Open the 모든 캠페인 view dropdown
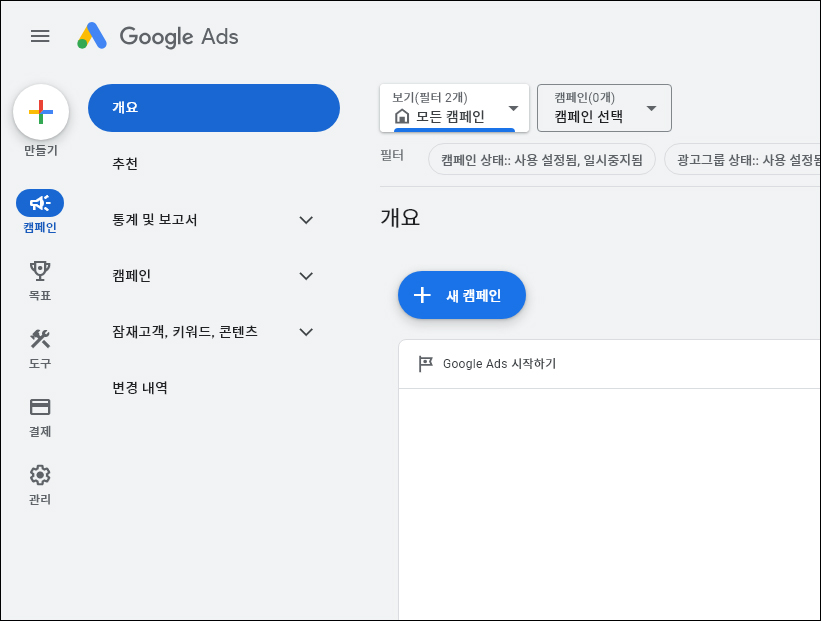Viewport: 821px width, 621px height. 455,108
